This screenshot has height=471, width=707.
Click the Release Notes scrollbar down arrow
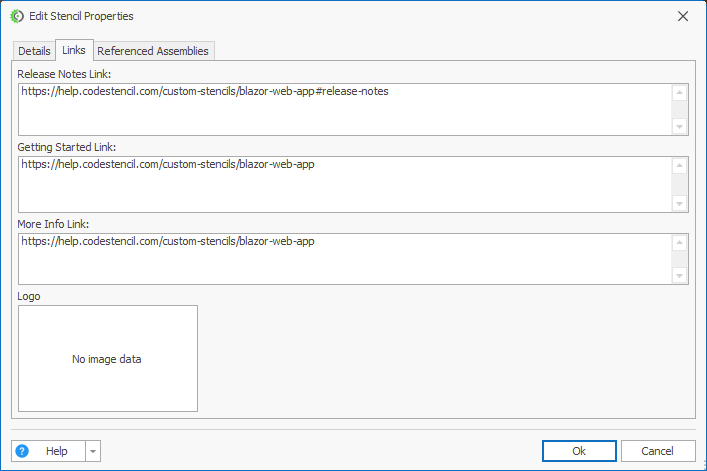click(x=679, y=127)
